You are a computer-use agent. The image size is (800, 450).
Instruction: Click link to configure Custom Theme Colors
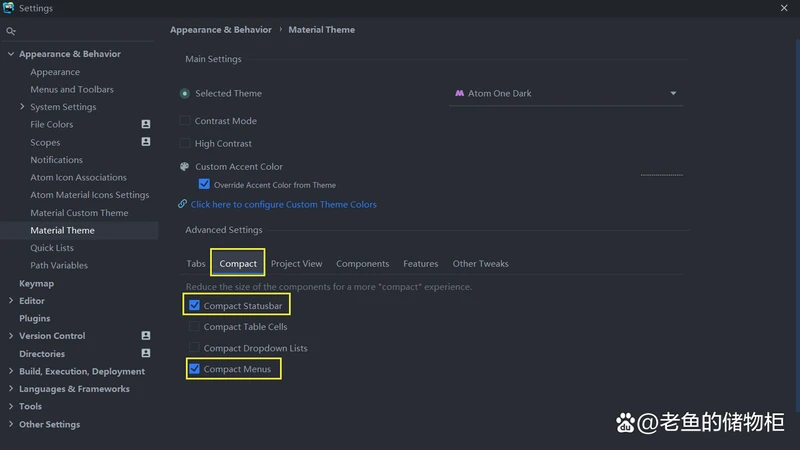click(284, 204)
